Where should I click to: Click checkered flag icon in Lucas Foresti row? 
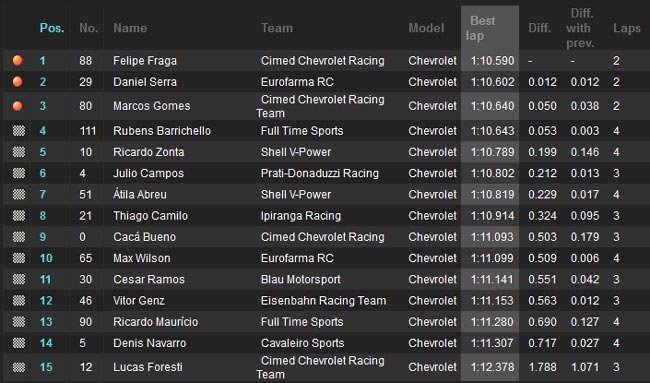coord(19,367)
